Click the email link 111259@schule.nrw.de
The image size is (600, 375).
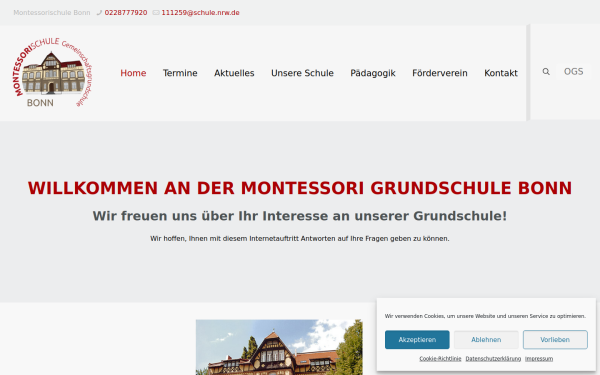201,13
